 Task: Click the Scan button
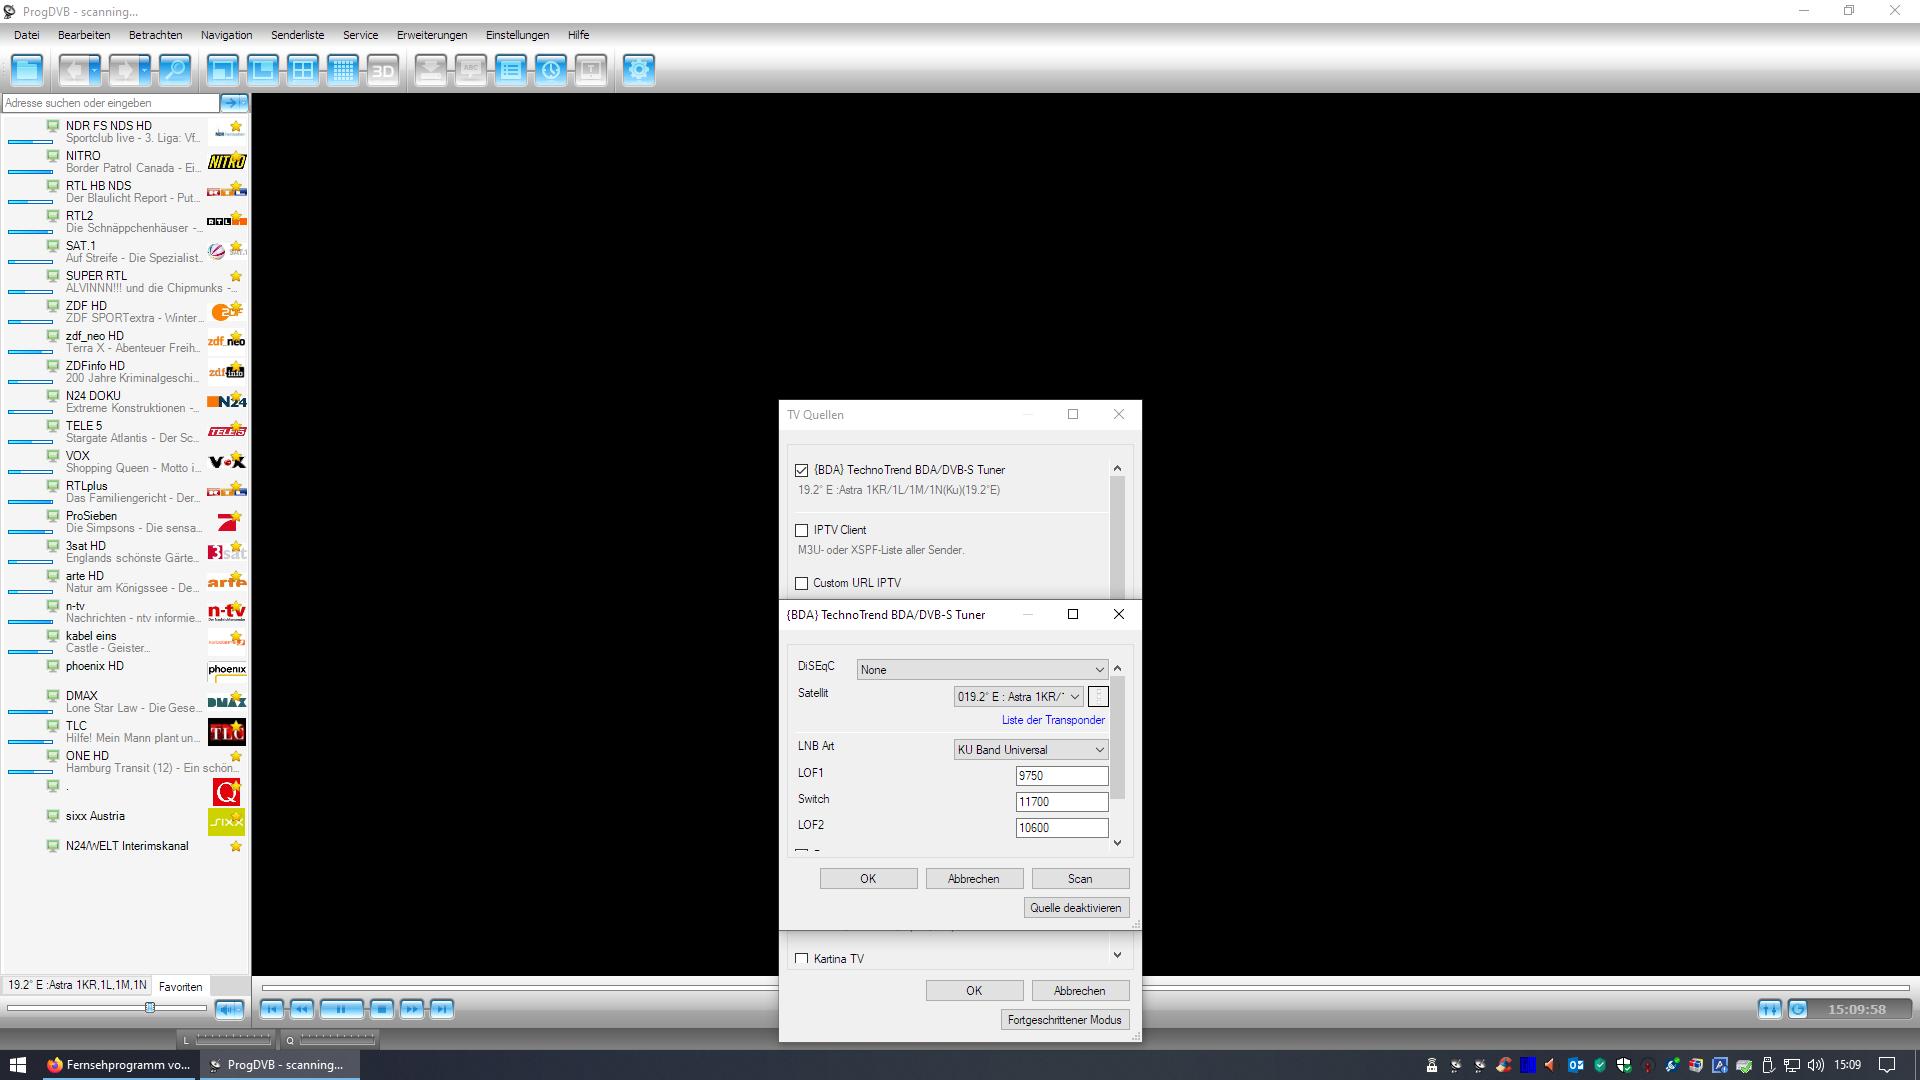(x=1080, y=879)
